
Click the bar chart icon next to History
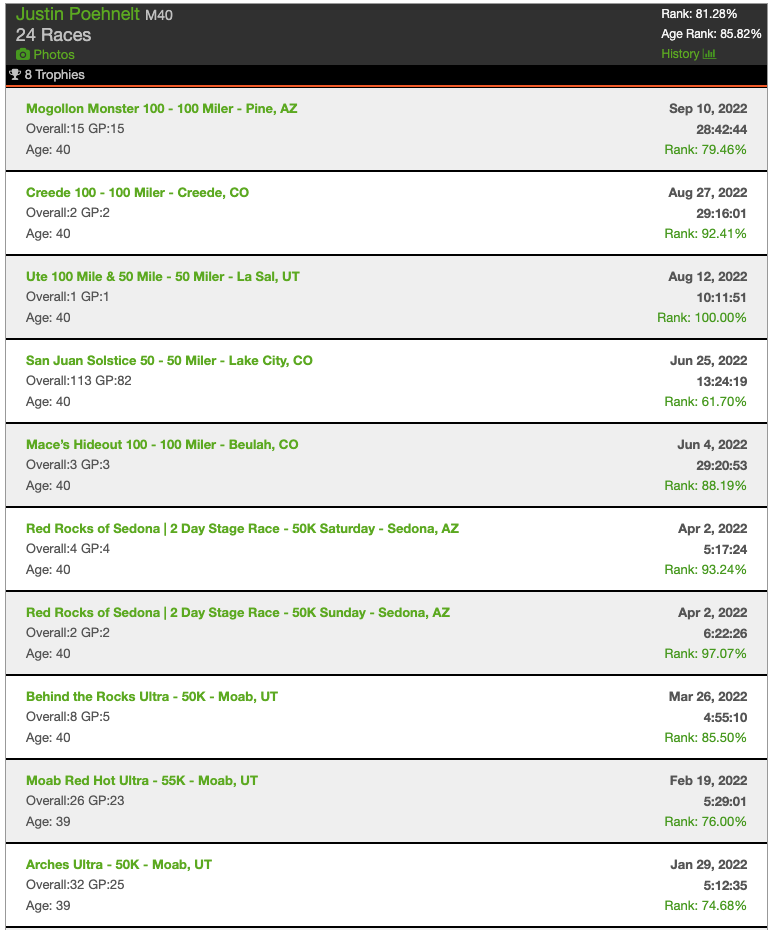pos(709,54)
